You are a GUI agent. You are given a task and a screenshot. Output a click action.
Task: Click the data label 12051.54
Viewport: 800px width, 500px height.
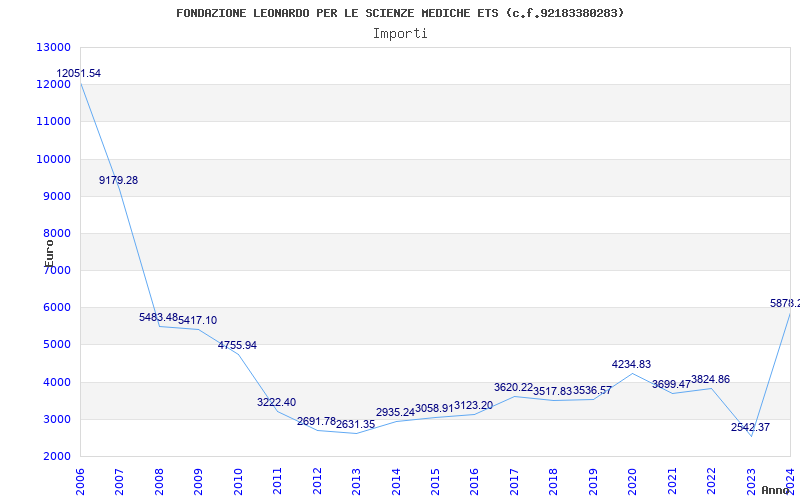(79, 73)
